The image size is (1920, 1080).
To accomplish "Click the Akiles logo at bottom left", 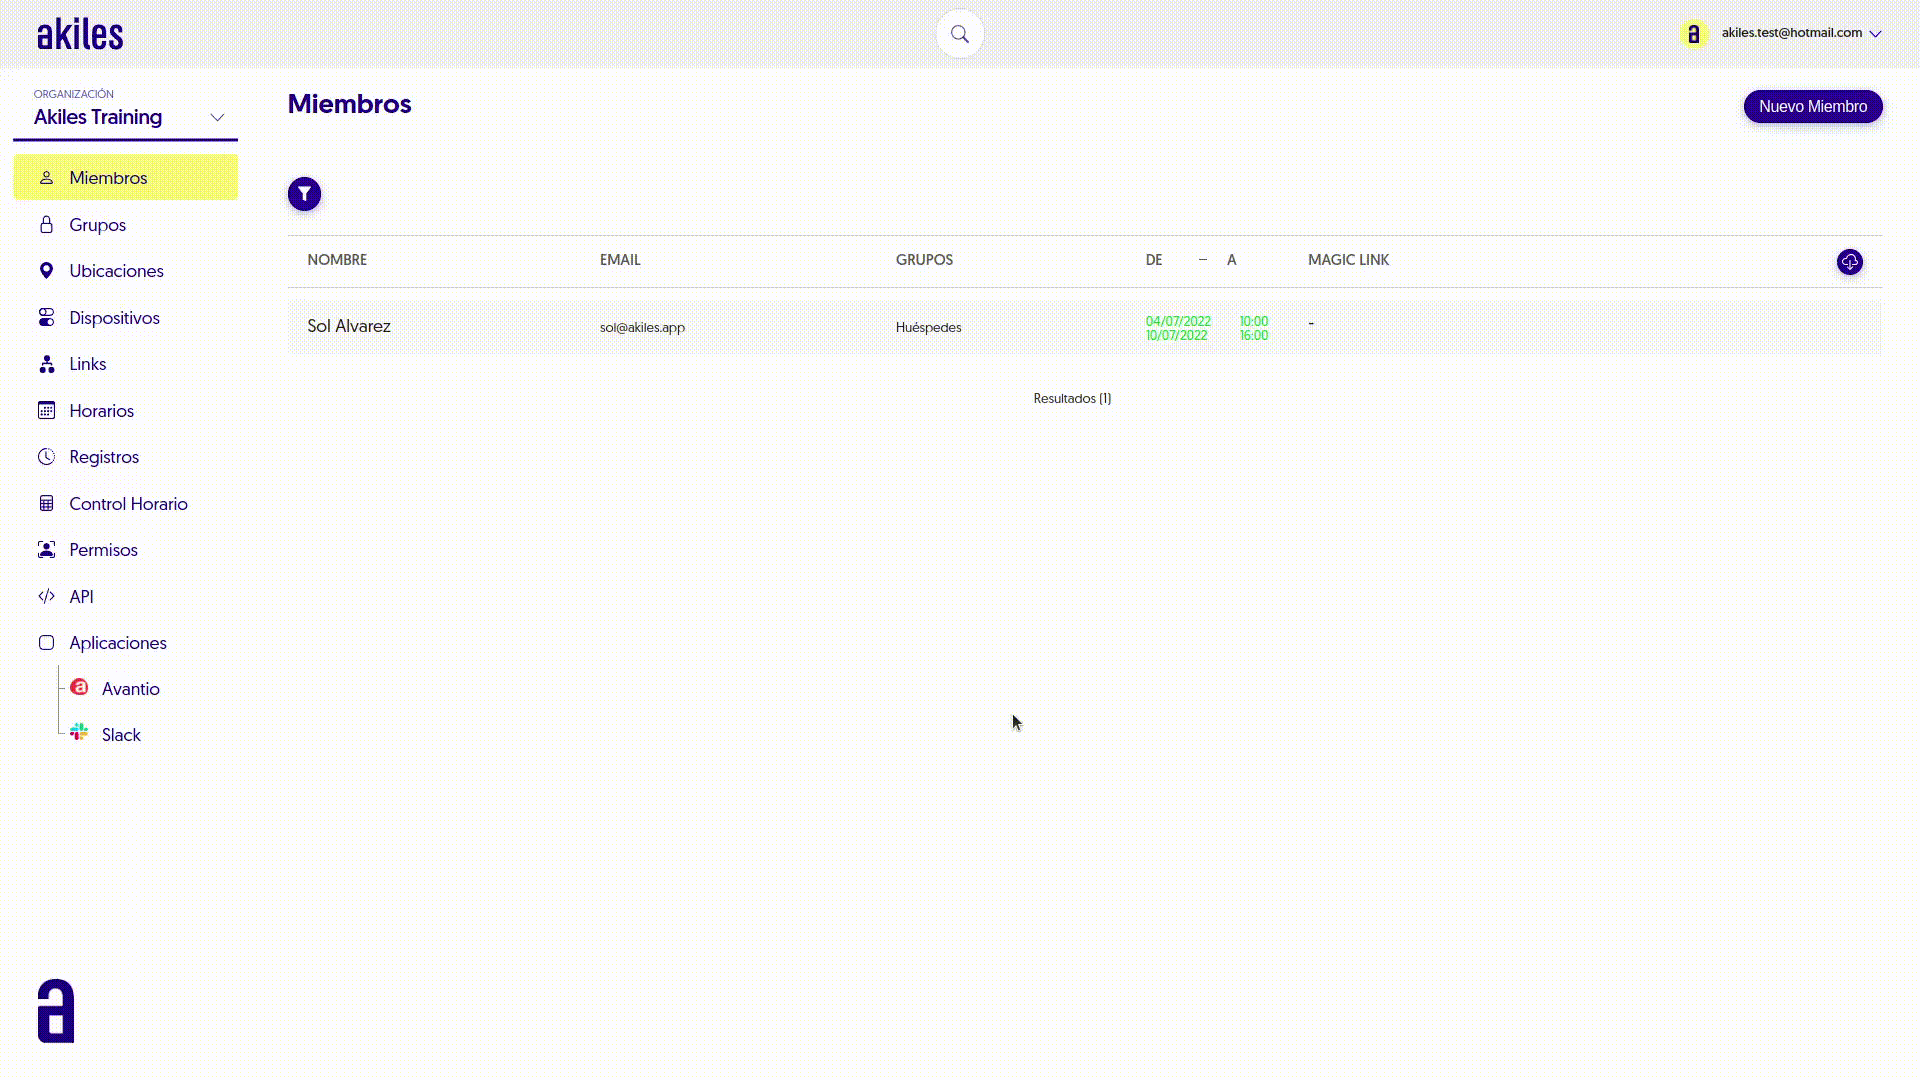I will point(55,1010).
